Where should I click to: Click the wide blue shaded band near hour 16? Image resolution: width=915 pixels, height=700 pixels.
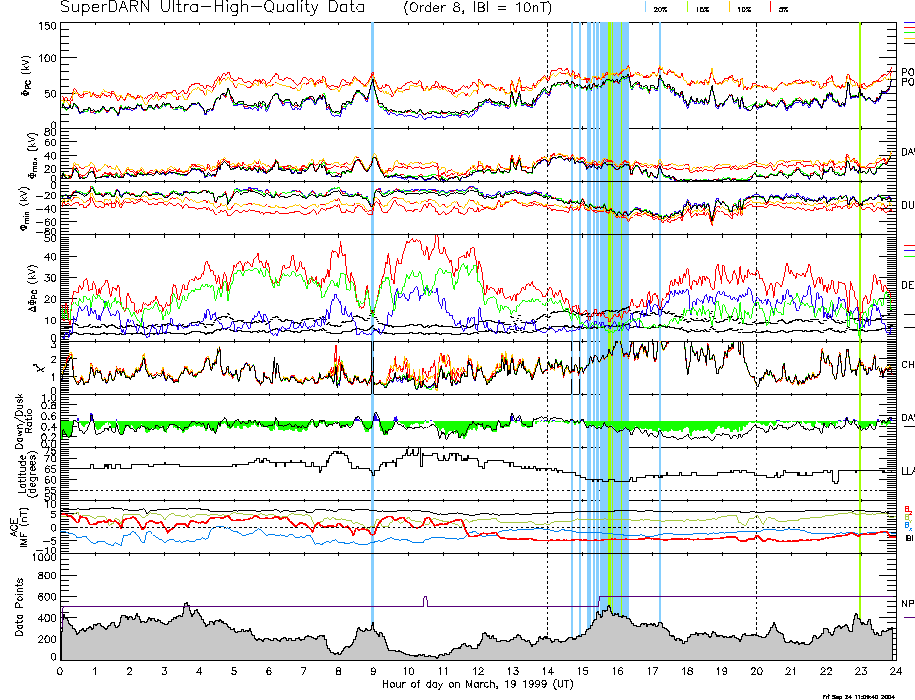[x=619, y=300]
